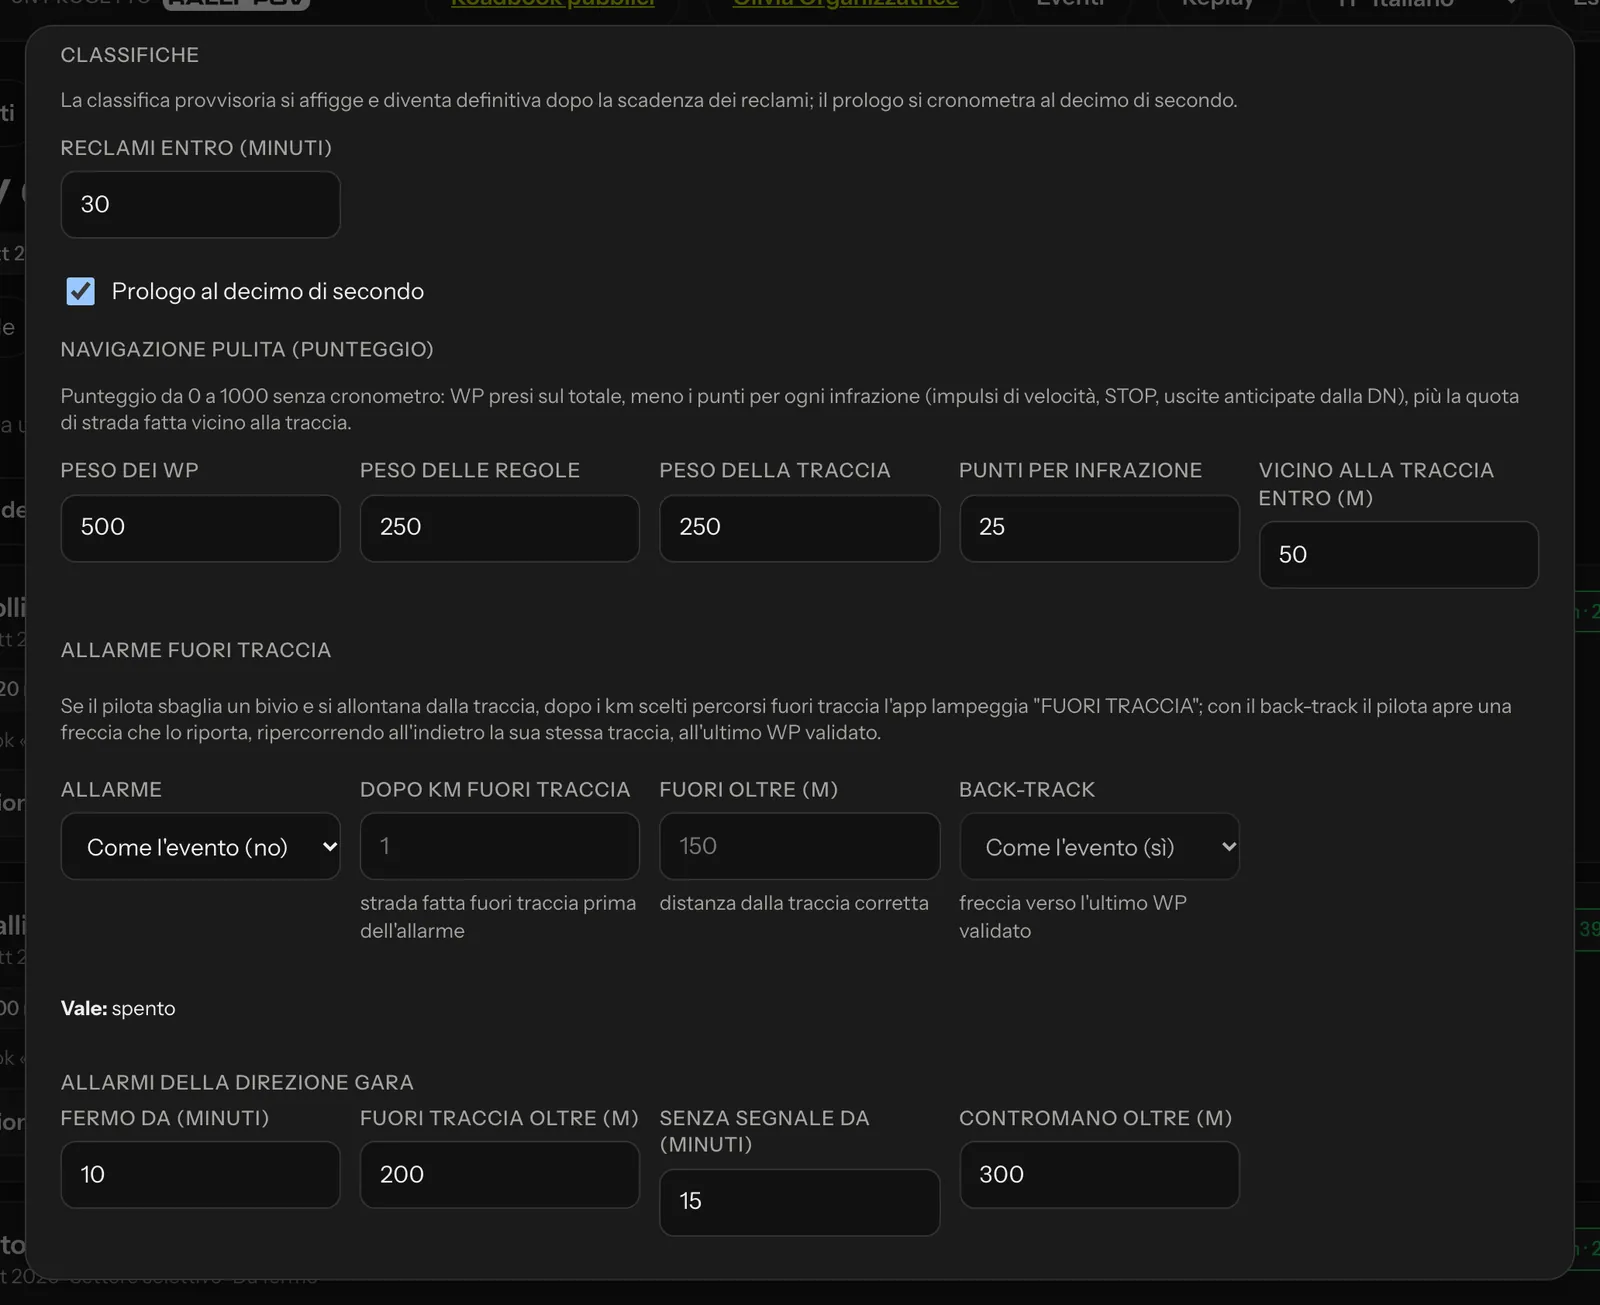
Task: Open the Back-track dropdown (Come l'evento sì)
Action: click(1099, 846)
